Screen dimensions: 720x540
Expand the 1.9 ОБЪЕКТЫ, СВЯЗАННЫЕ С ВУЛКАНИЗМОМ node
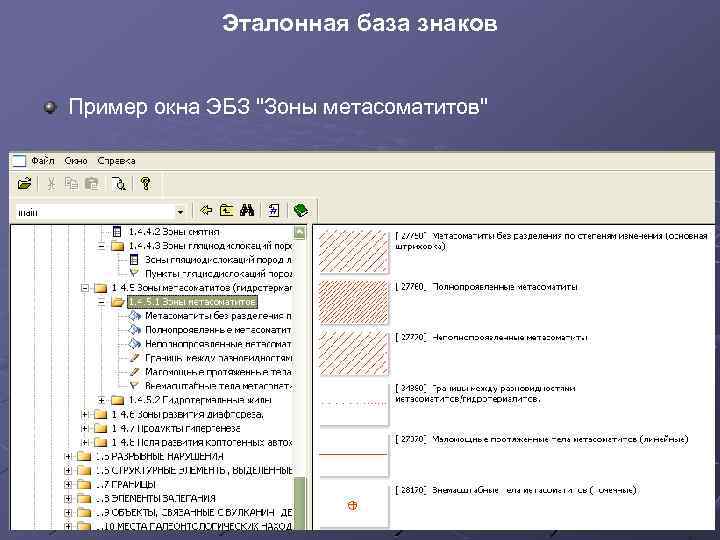pyautogui.click(x=68, y=512)
